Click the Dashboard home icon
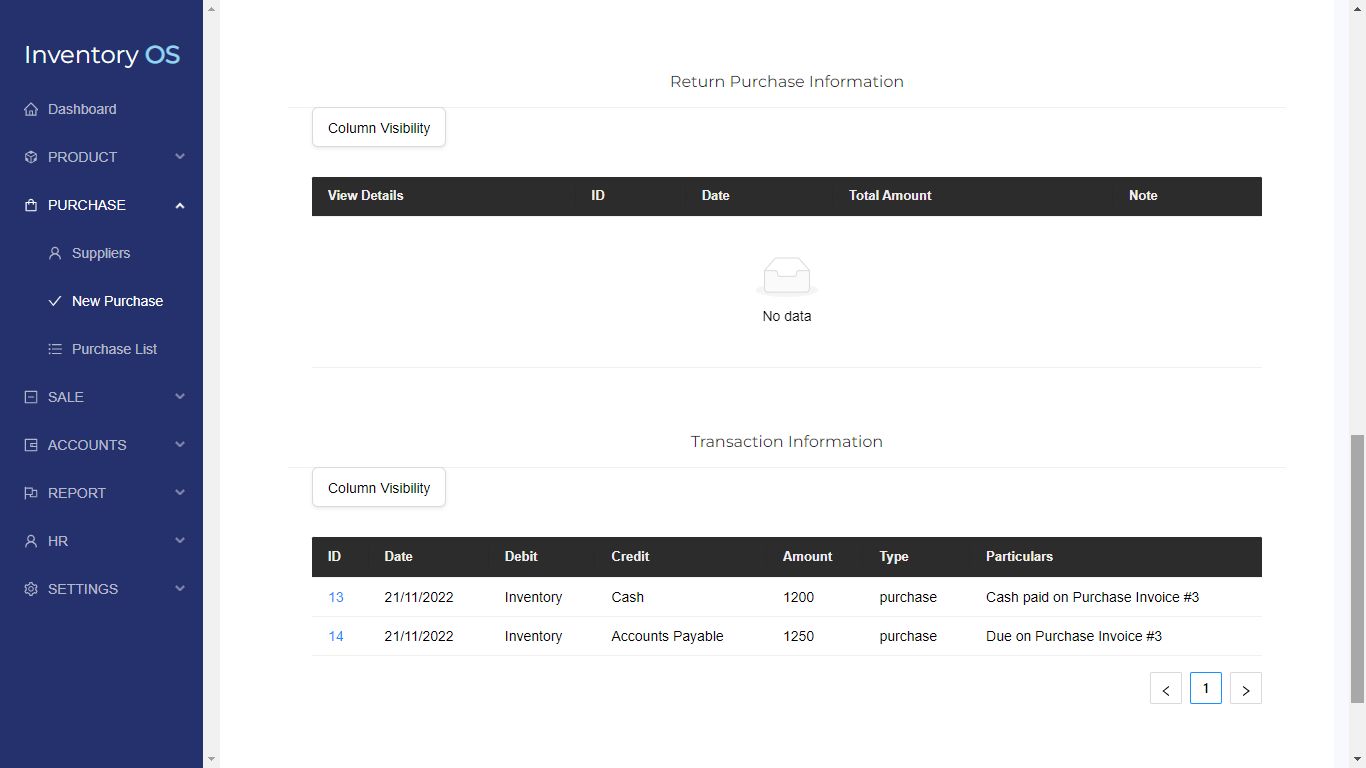1366x768 pixels. pyautogui.click(x=31, y=109)
